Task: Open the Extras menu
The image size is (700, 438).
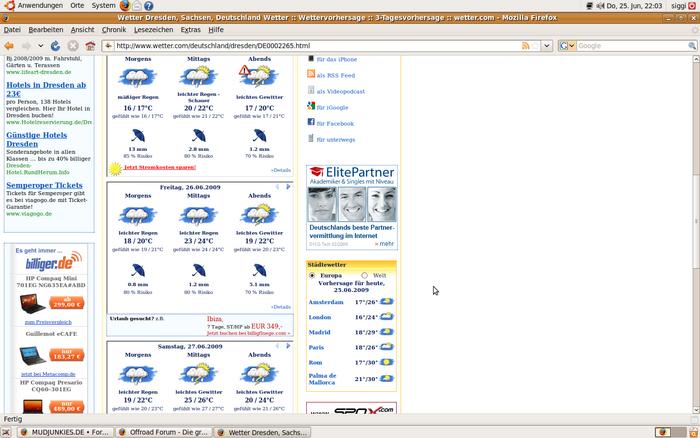Action: point(191,29)
